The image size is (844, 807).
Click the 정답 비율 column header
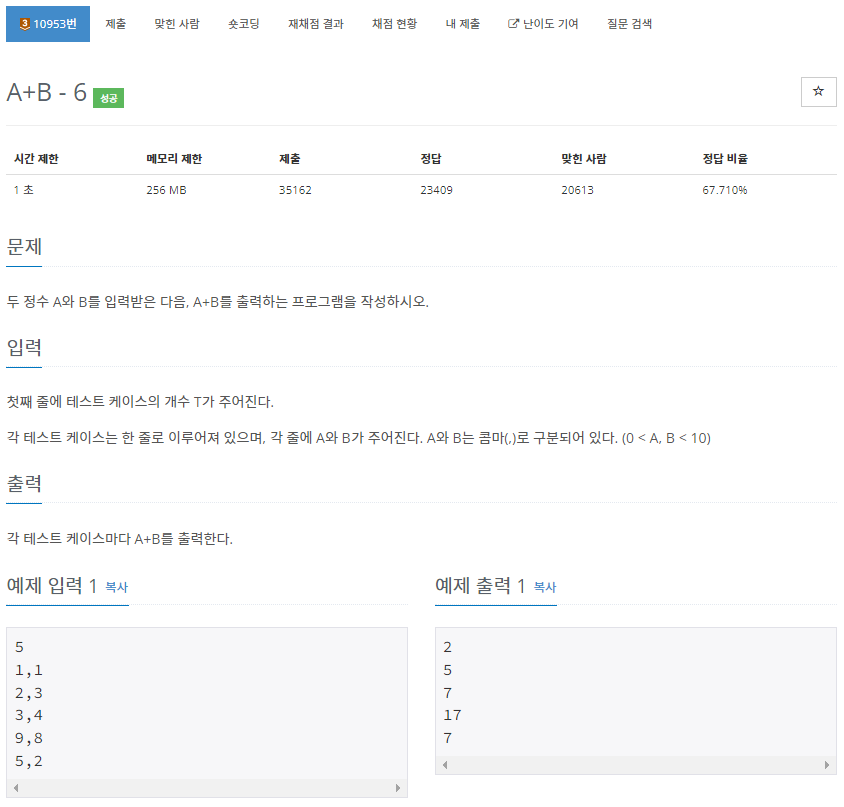click(x=725, y=159)
